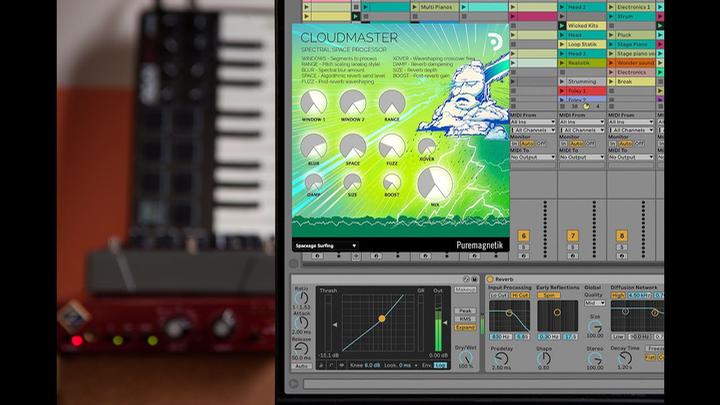Open track 7 All Channels dropdown

click(581, 130)
